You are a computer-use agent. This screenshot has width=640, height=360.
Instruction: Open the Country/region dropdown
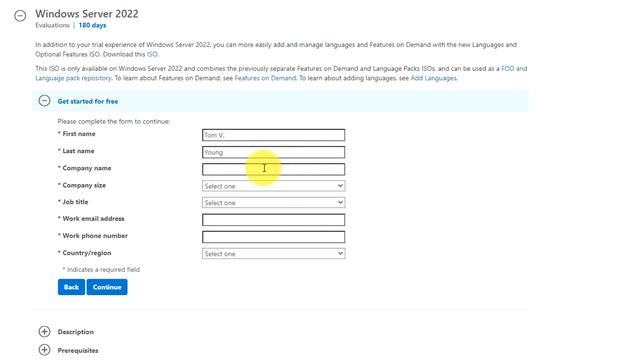click(x=273, y=254)
